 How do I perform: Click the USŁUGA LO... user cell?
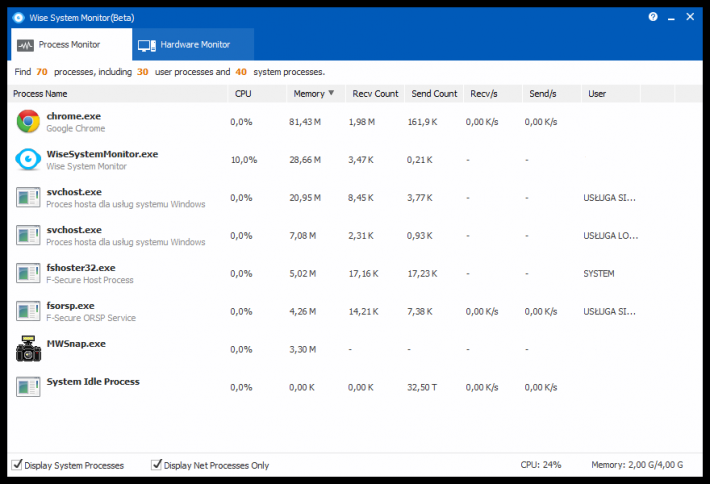[610, 236]
